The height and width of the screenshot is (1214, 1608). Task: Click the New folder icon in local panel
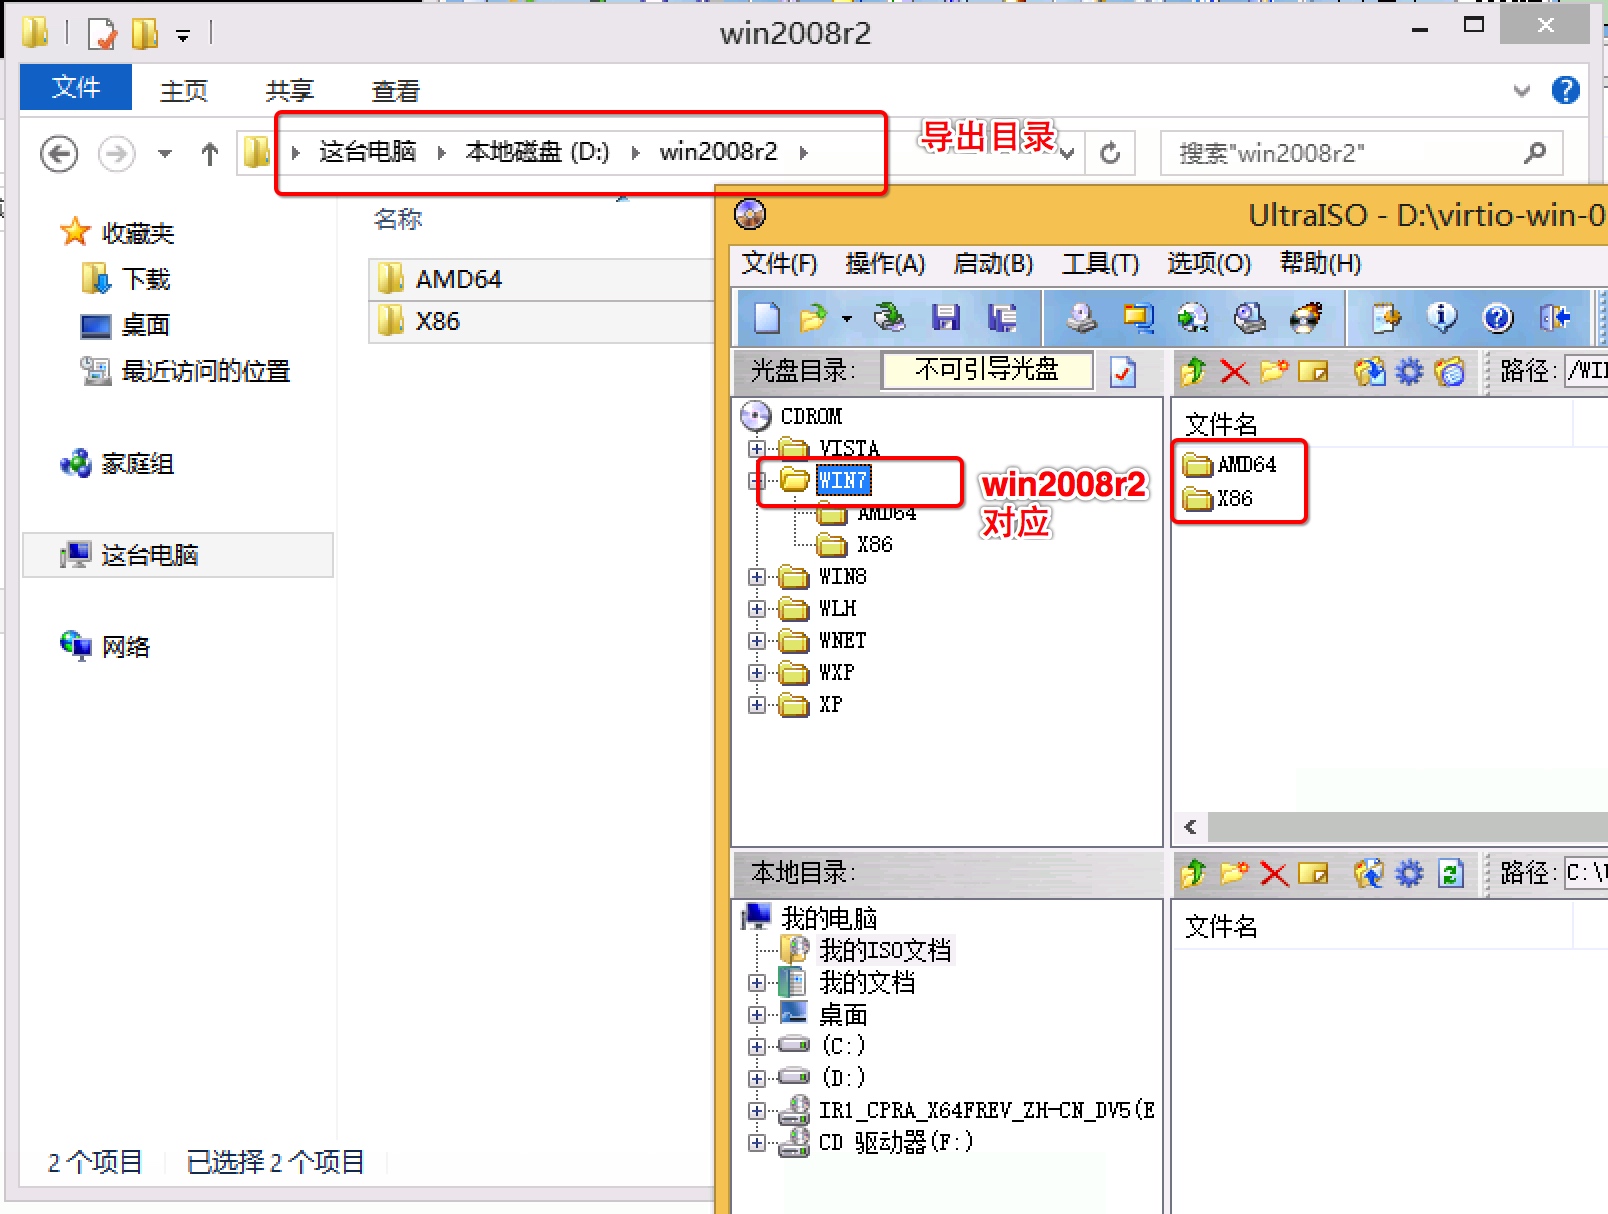tap(1235, 874)
